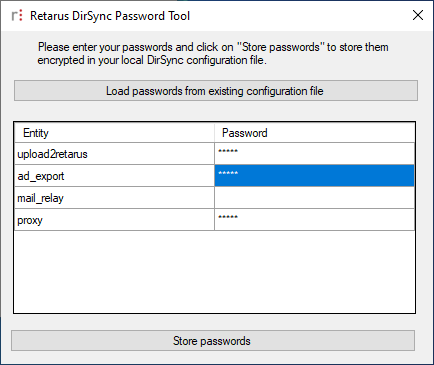Select the Password column header
This screenshot has height=365, width=434.
point(315,133)
